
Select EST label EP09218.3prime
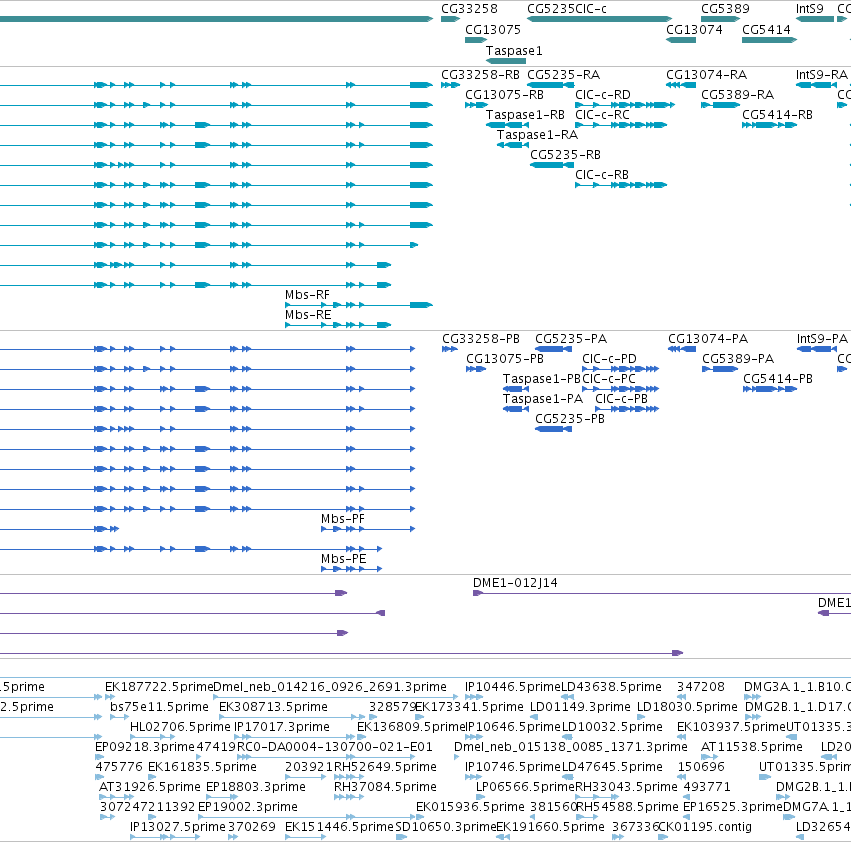[145, 748]
